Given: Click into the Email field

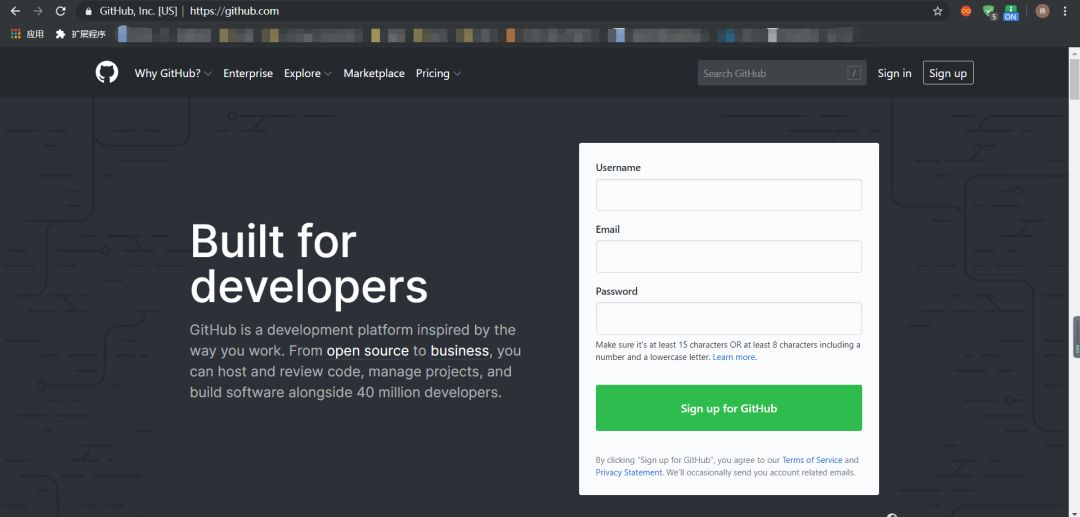Looking at the screenshot, I should pos(729,257).
